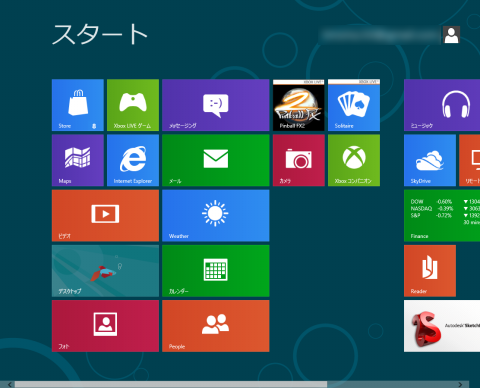Open the Music headphones tile
Image resolution: width=480 pixels, height=388 pixels.
tap(442, 105)
